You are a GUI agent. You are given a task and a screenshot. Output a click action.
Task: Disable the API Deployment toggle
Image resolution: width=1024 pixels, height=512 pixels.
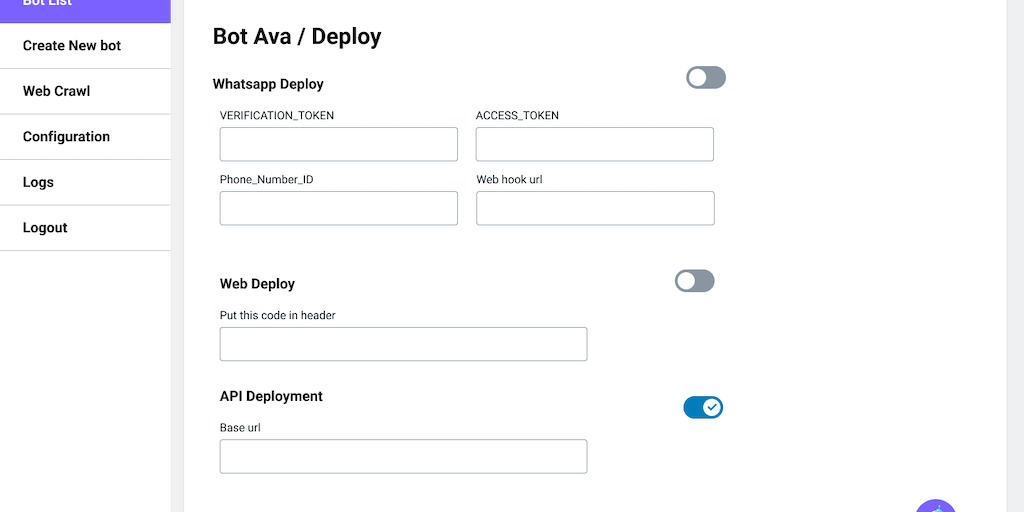coord(703,407)
